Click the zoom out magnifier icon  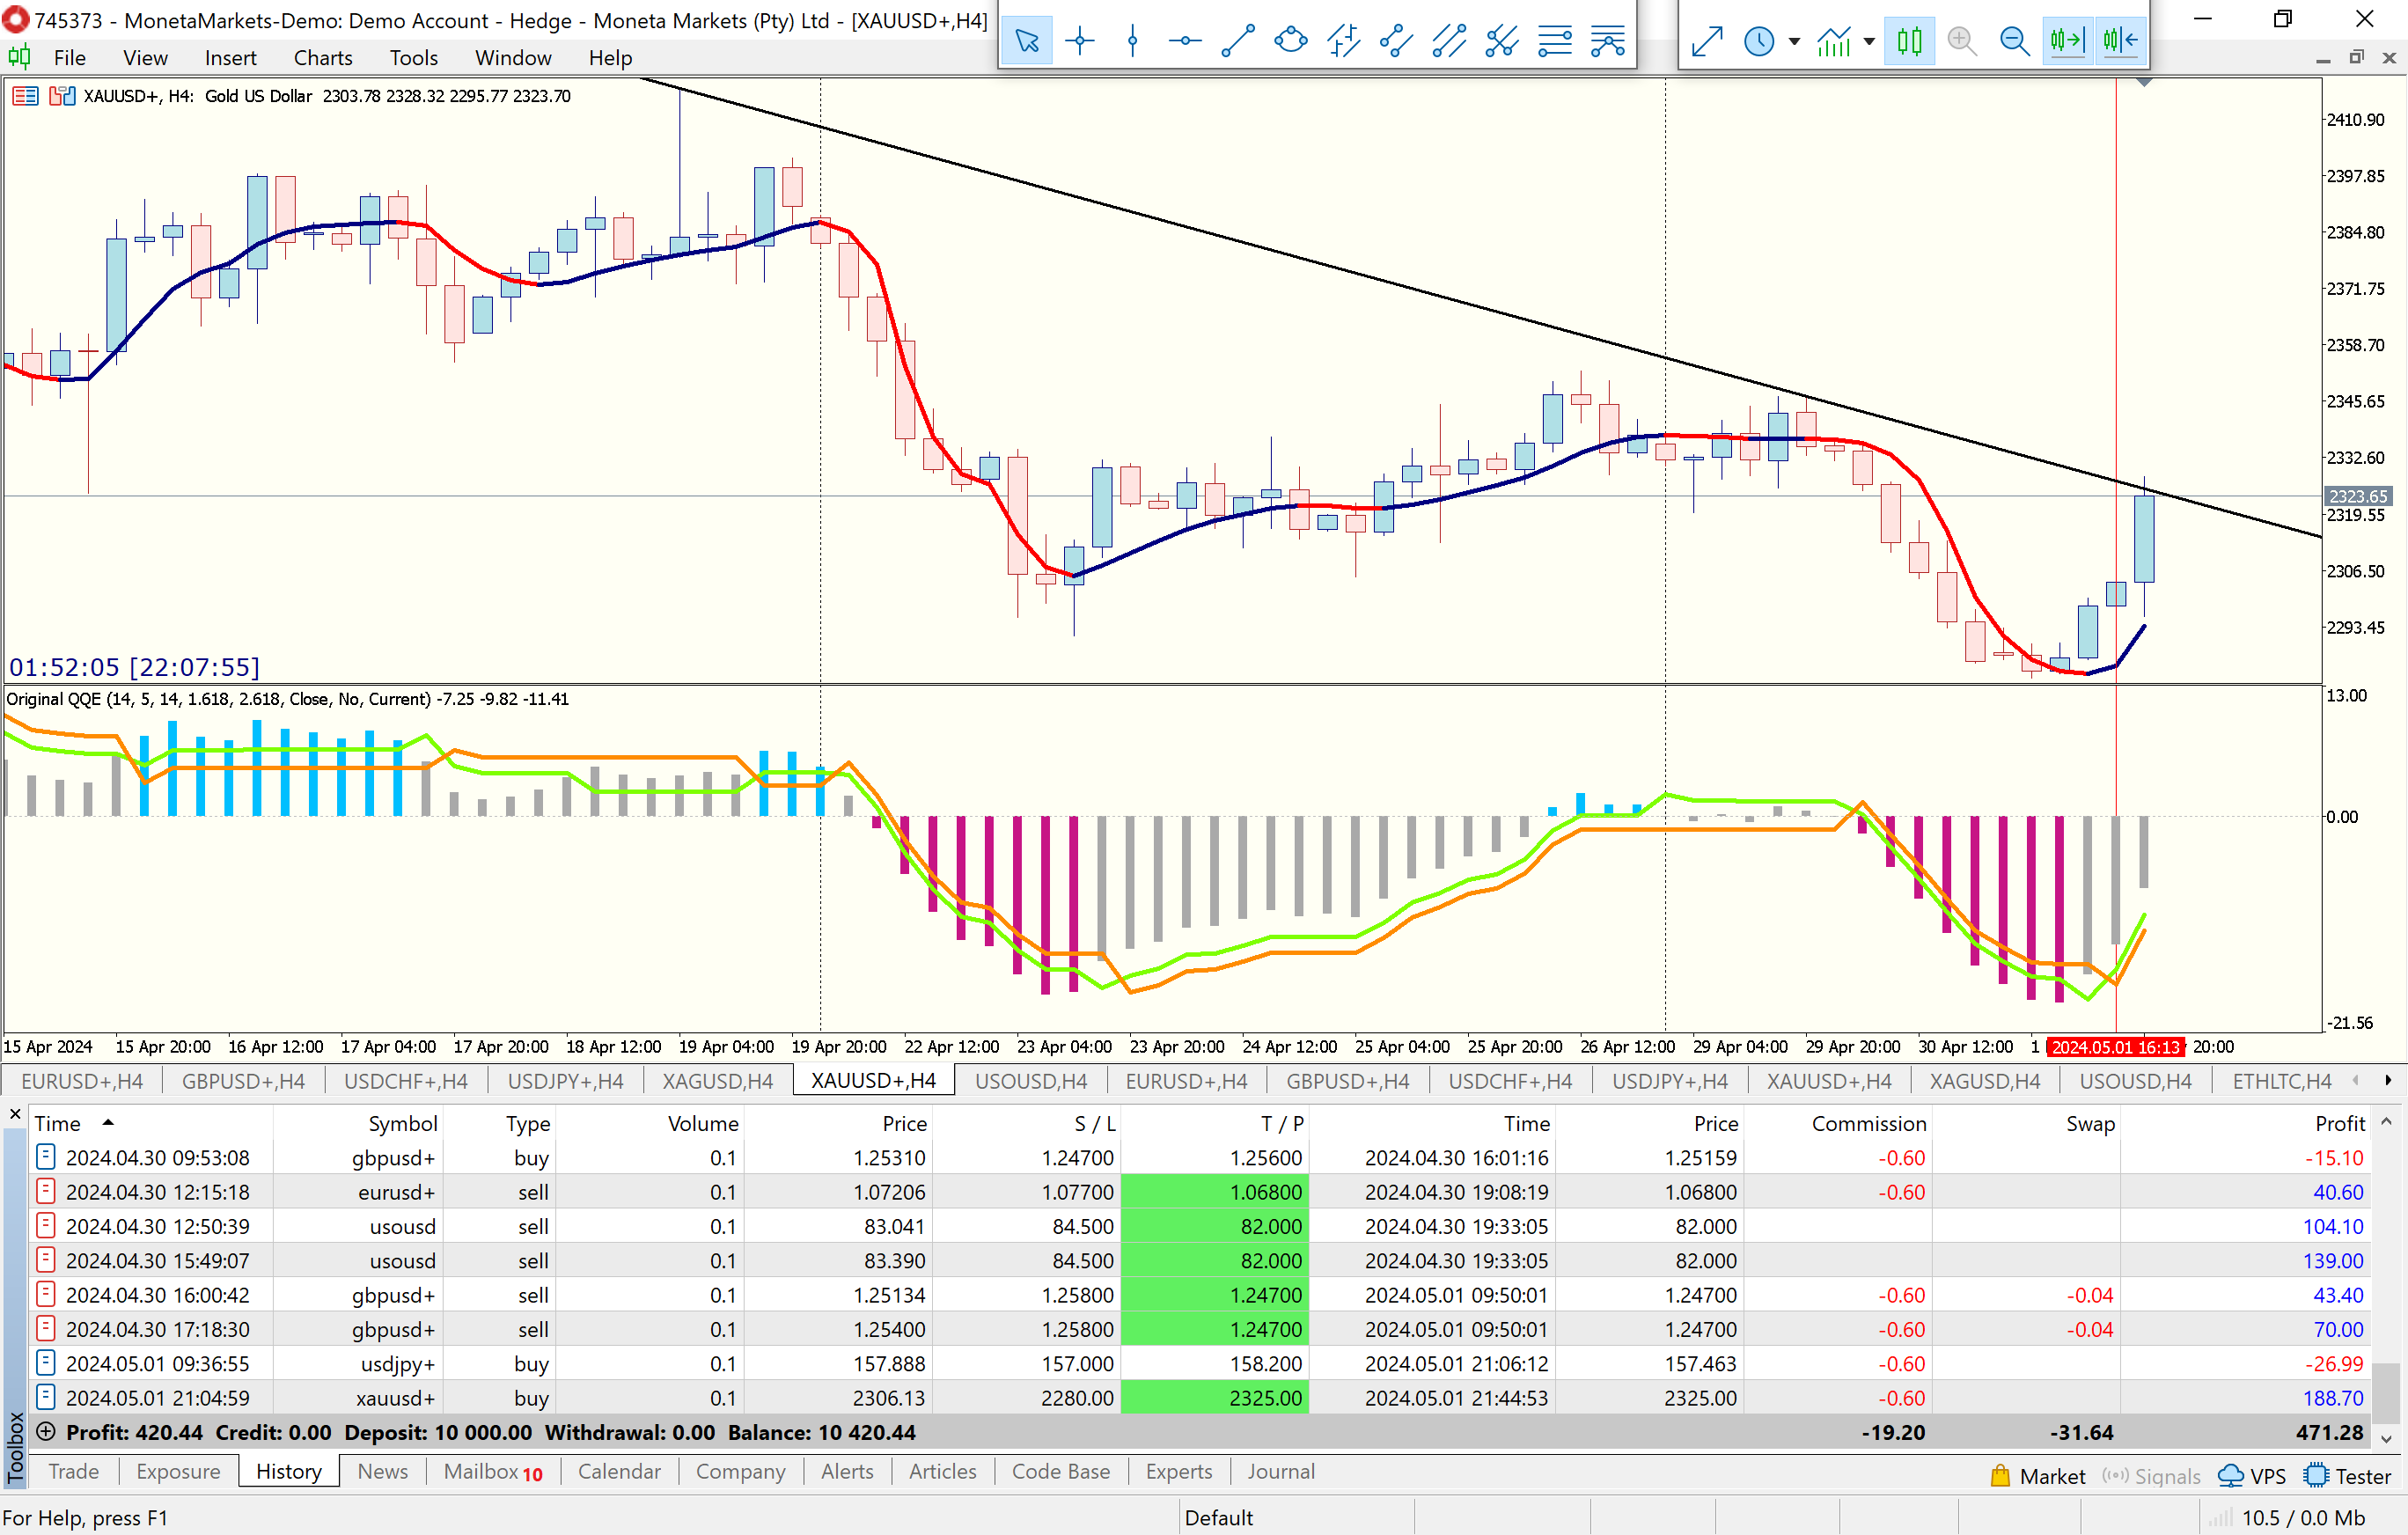(2013, 41)
